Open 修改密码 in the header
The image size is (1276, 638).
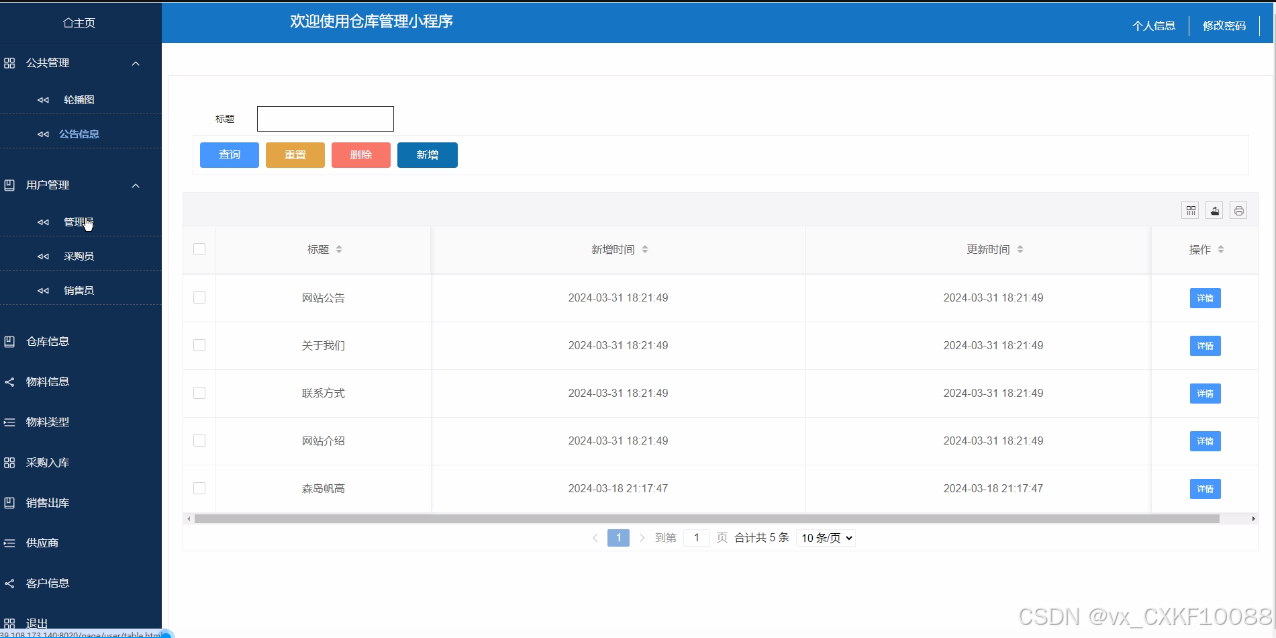coord(1224,26)
